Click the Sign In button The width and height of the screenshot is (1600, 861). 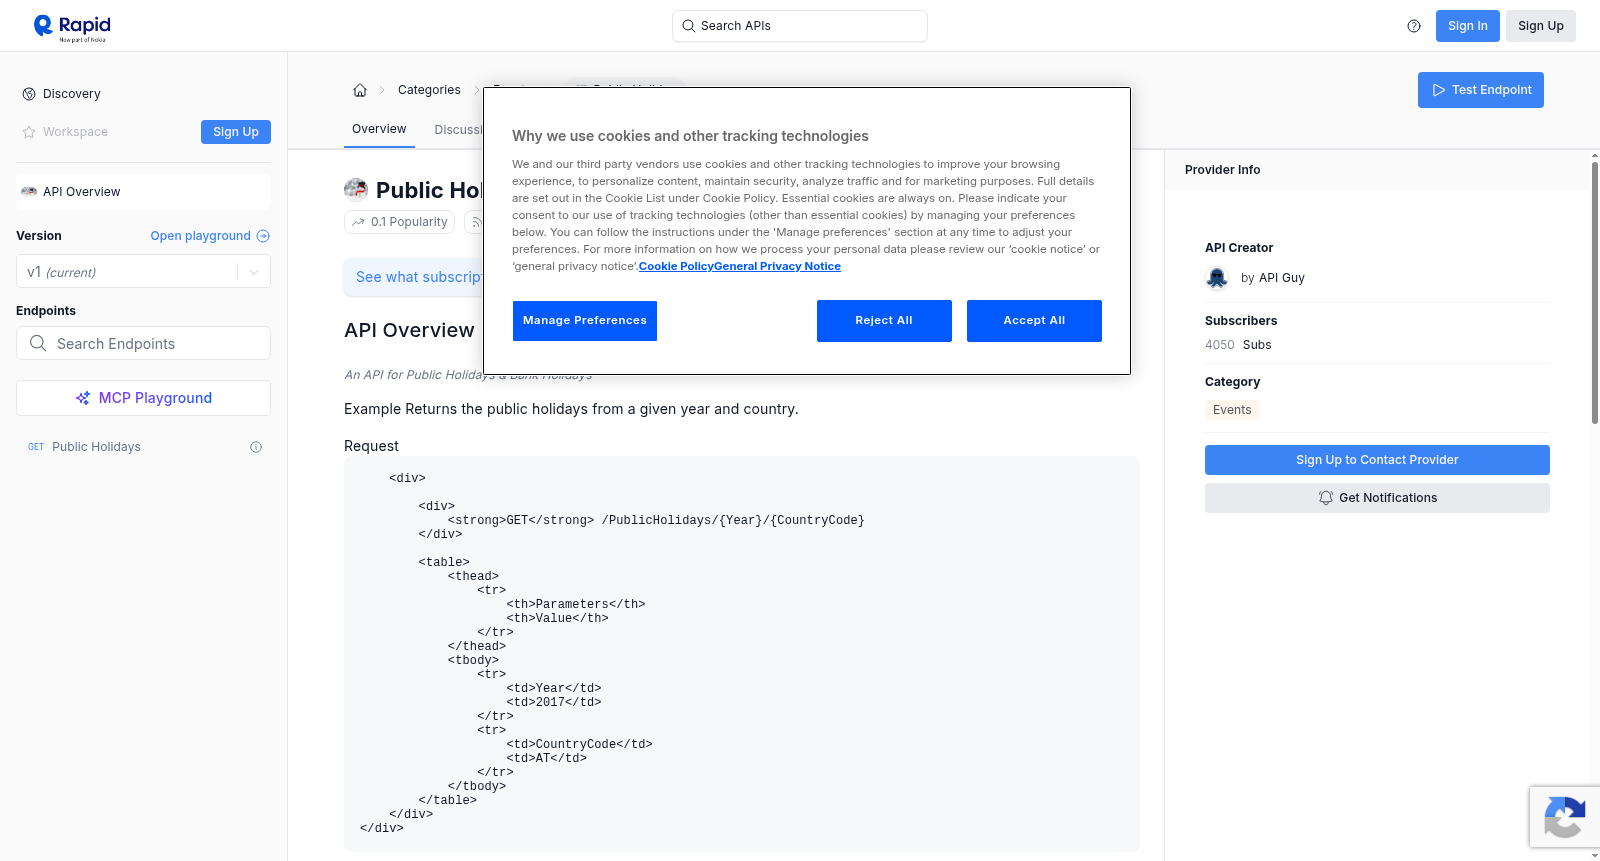pos(1467,26)
